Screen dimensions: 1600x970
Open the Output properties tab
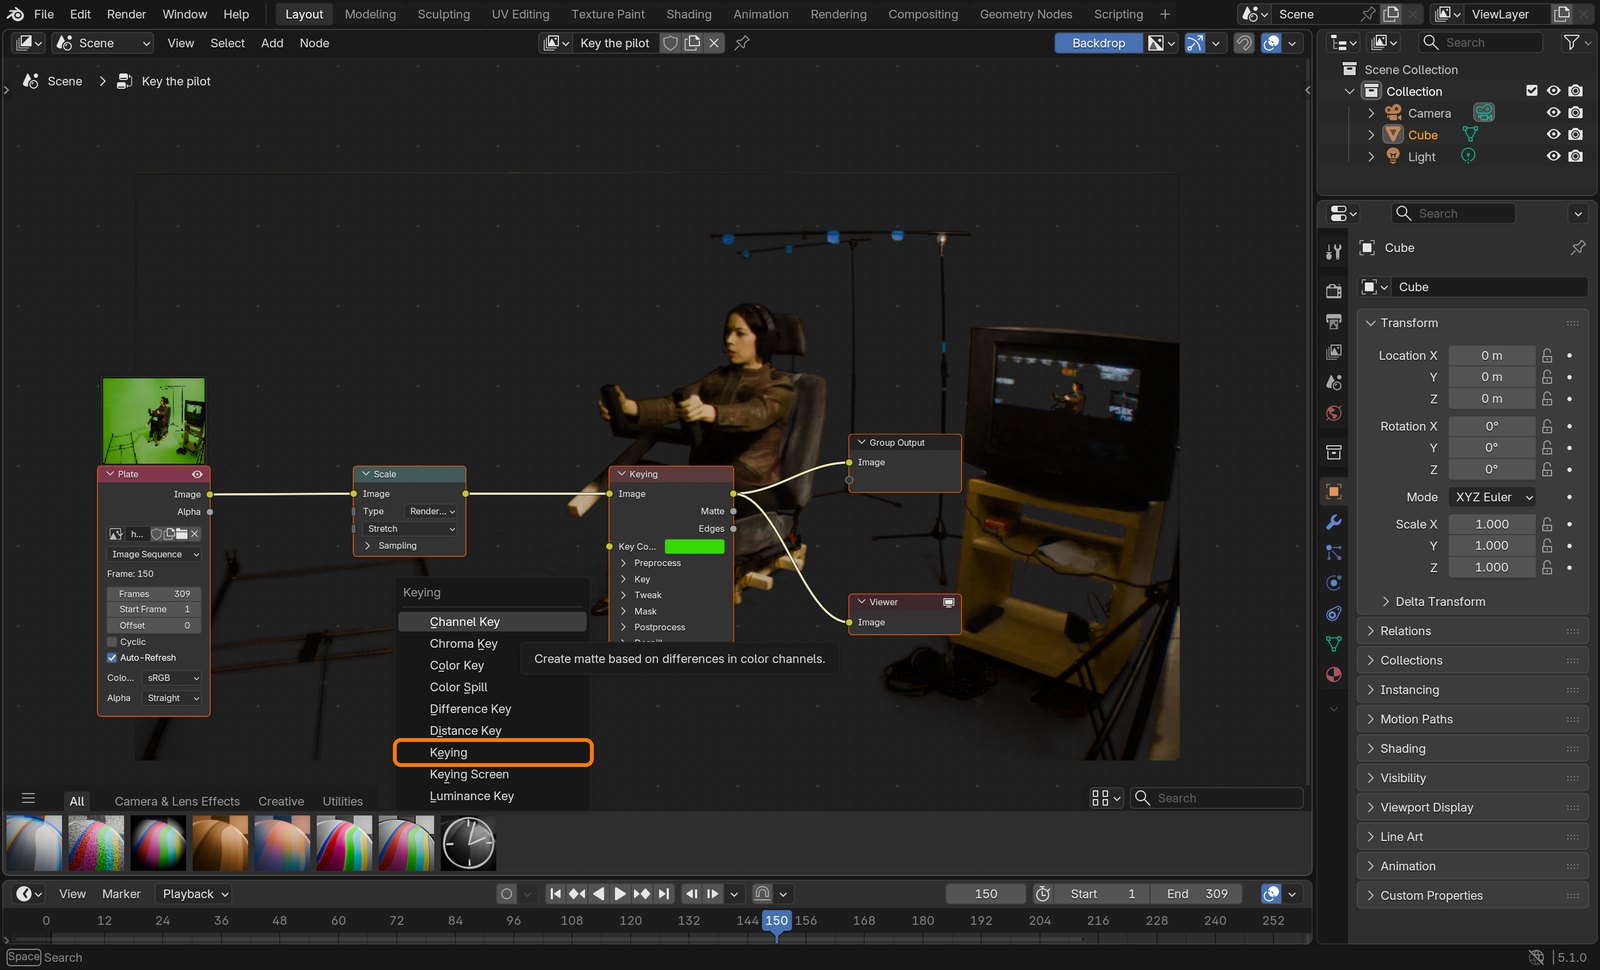1333,322
